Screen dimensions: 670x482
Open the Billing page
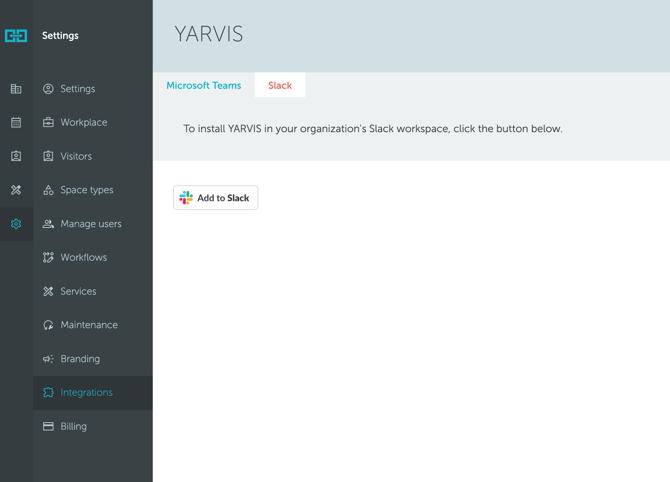(x=73, y=427)
